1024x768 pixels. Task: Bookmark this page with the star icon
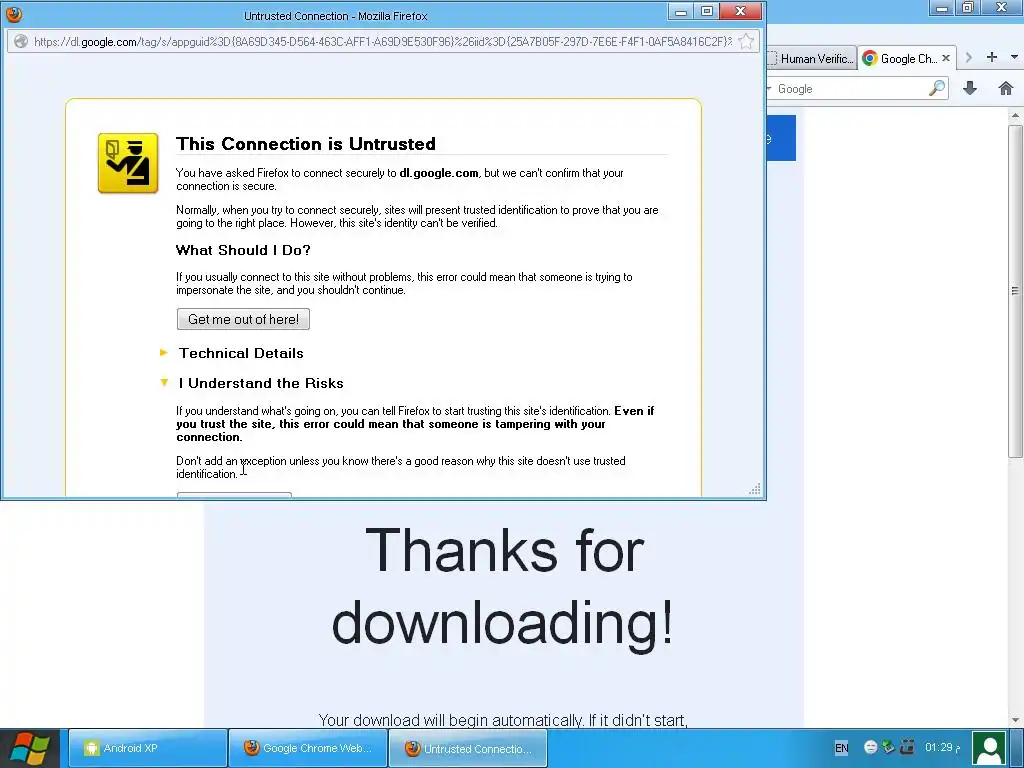[746, 42]
